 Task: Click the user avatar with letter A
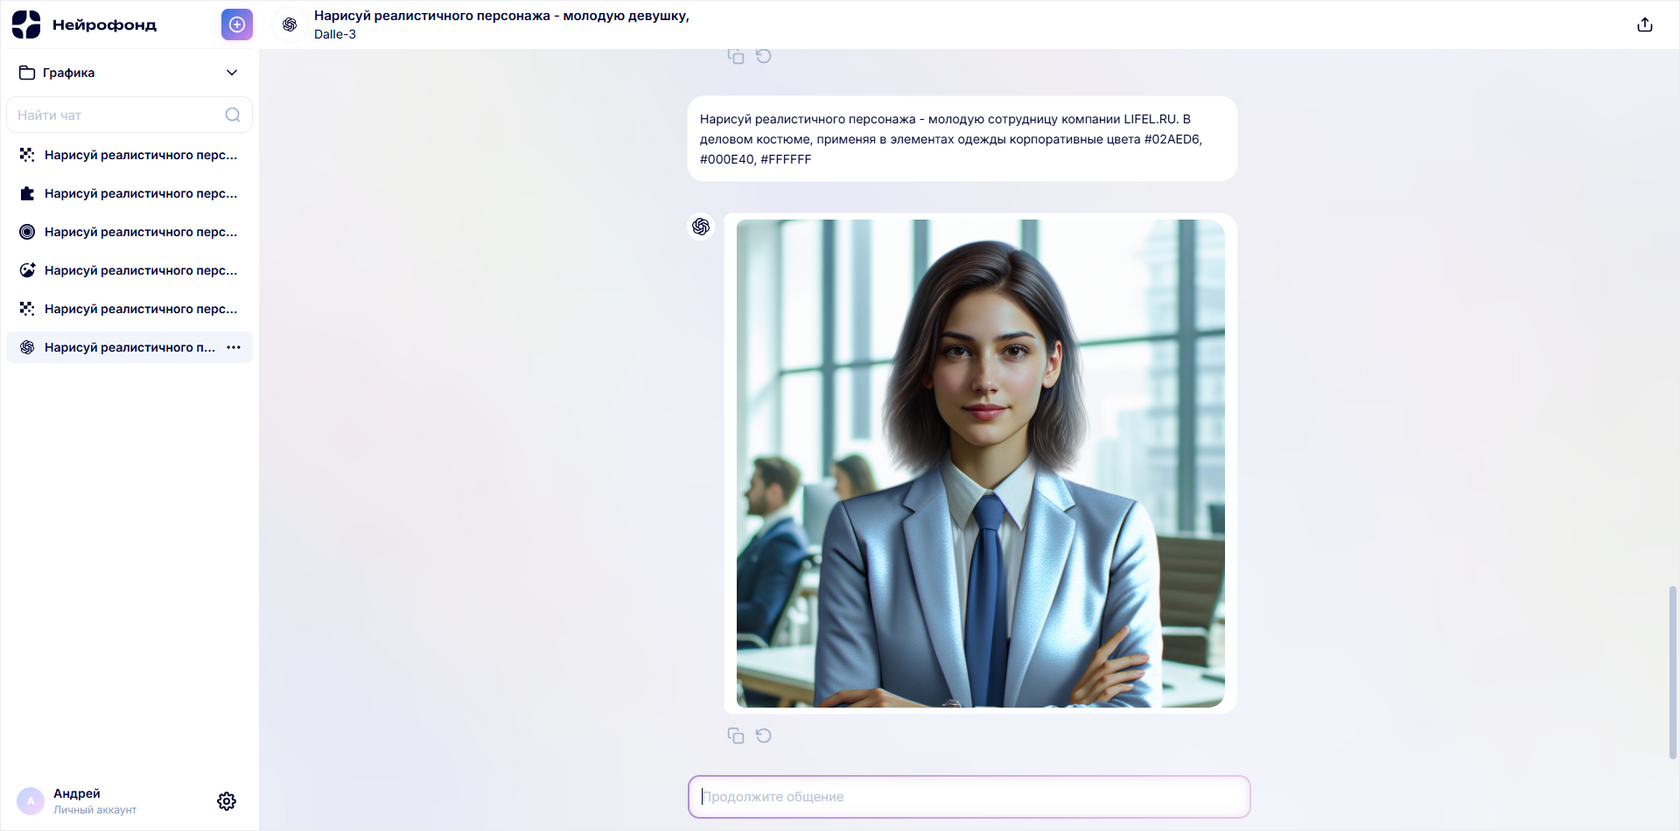pos(31,801)
